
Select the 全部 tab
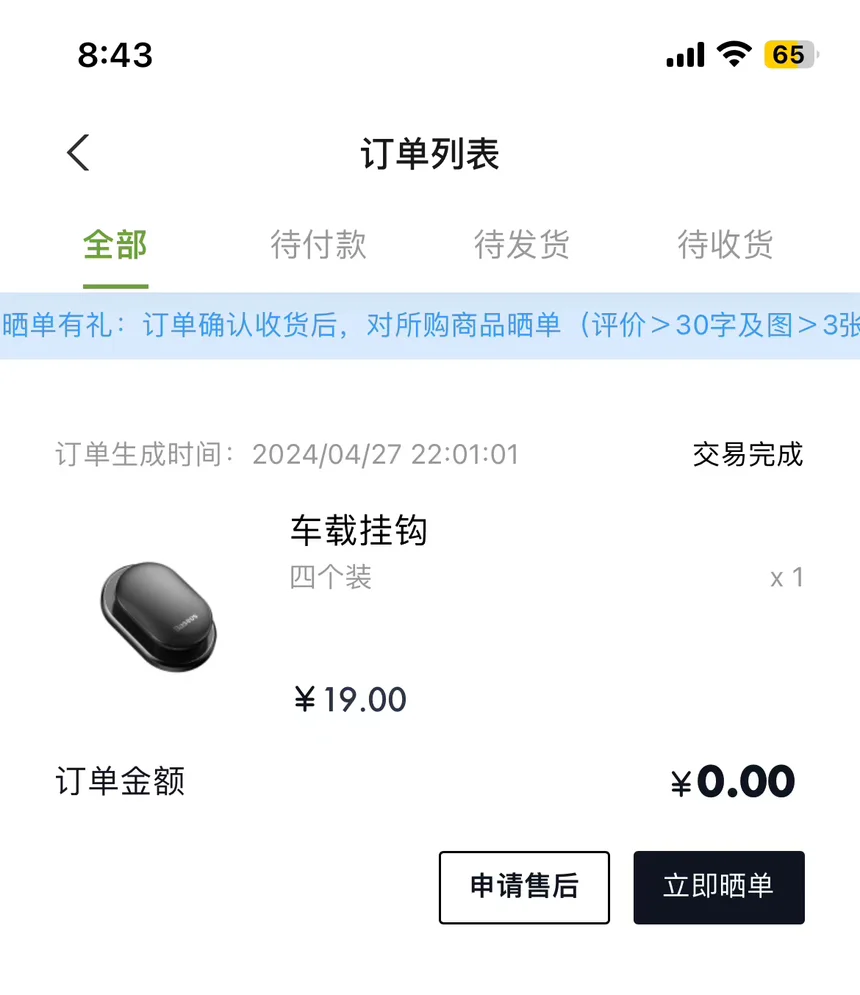point(115,245)
